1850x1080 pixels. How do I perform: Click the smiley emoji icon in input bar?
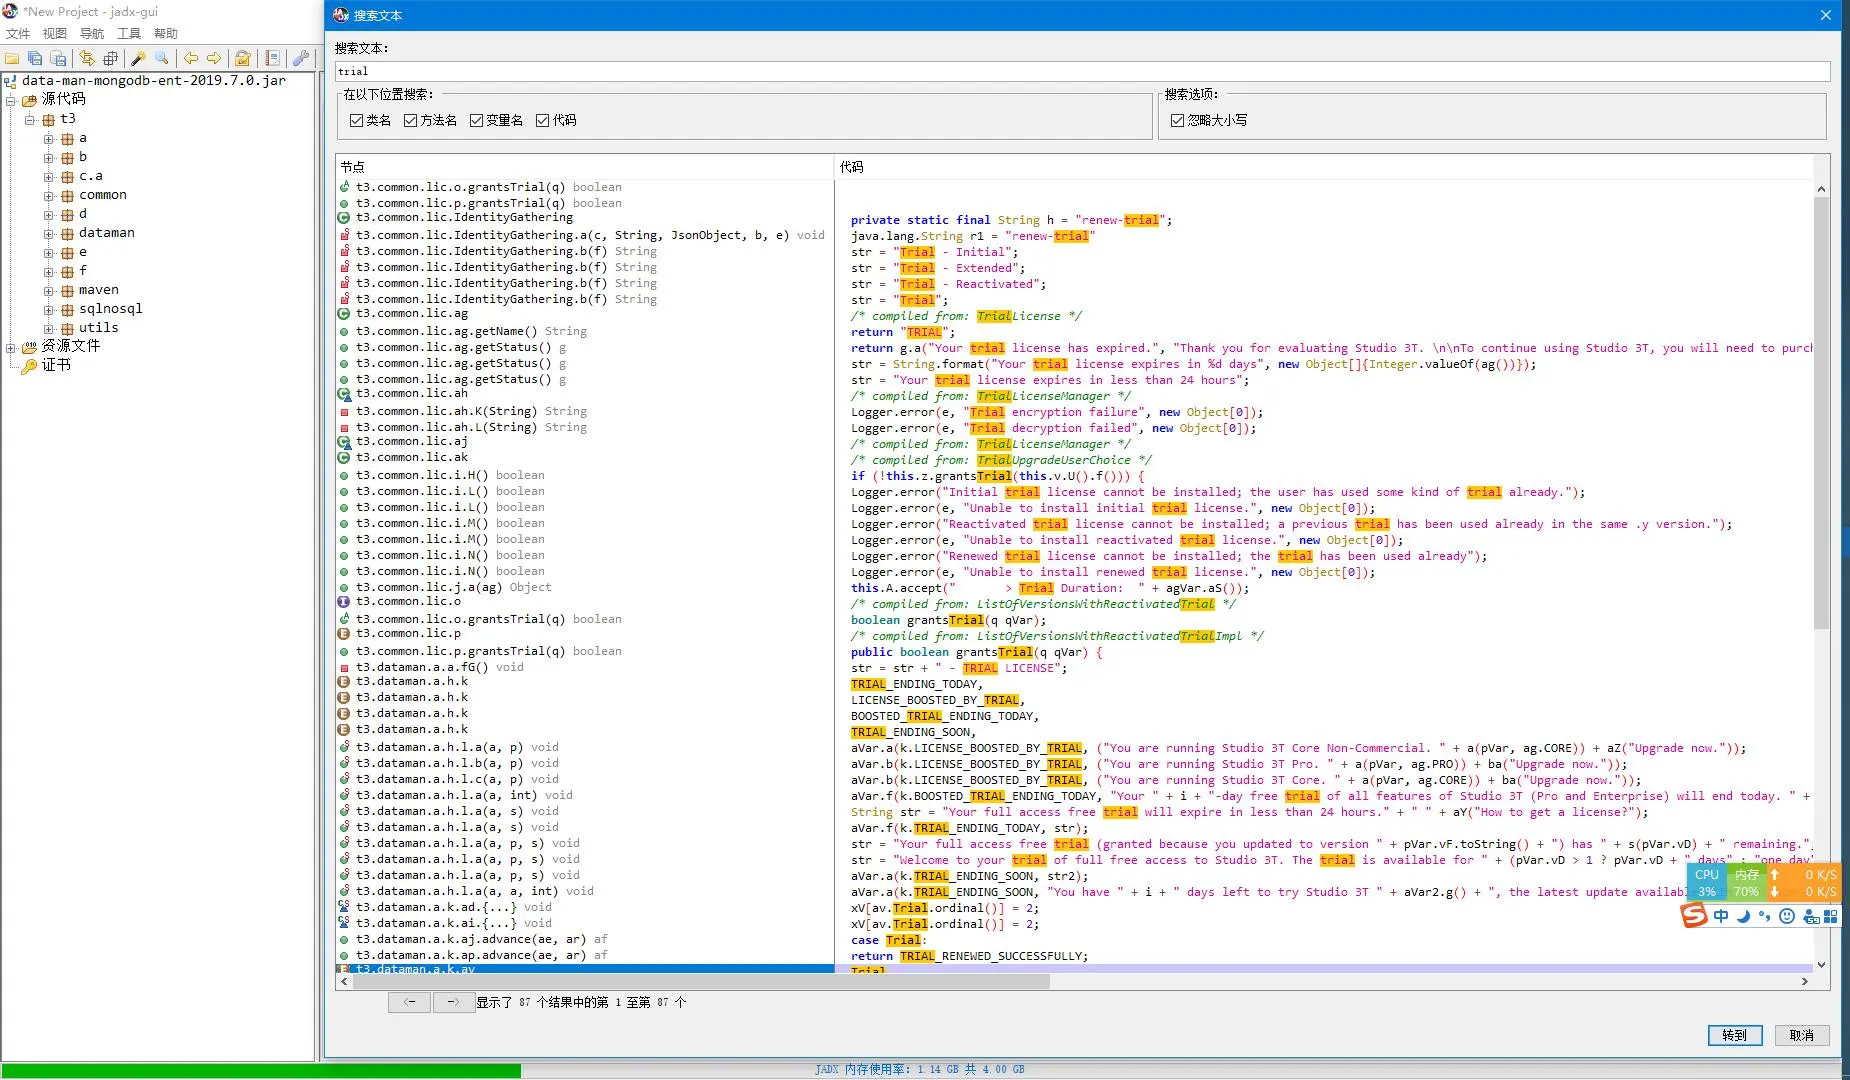[x=1787, y=916]
